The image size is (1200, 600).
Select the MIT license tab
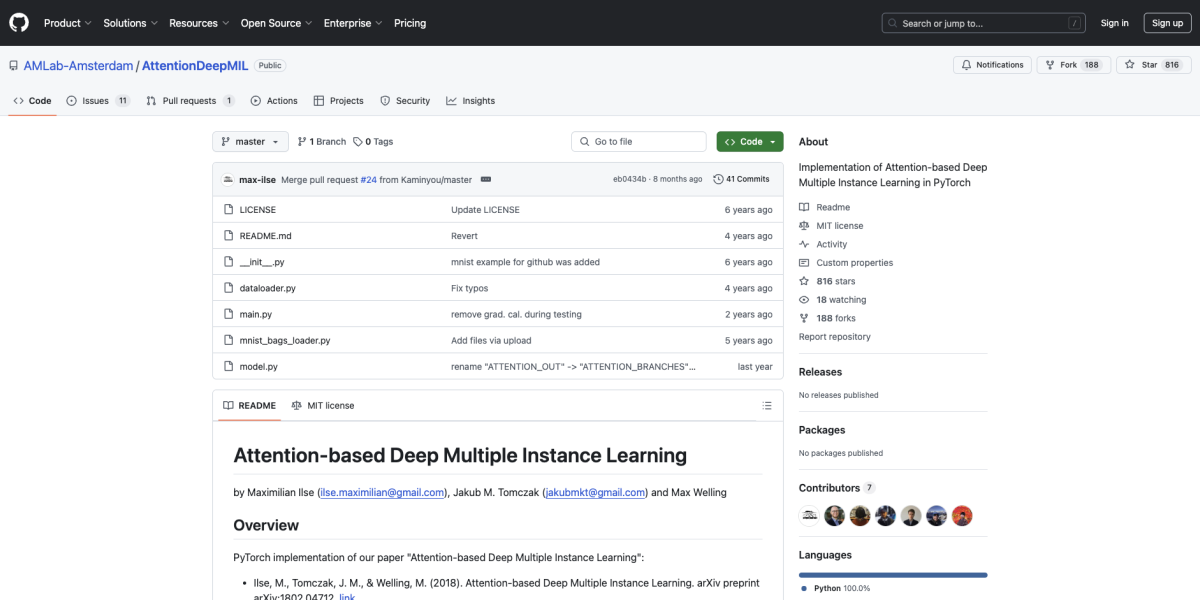click(322, 406)
